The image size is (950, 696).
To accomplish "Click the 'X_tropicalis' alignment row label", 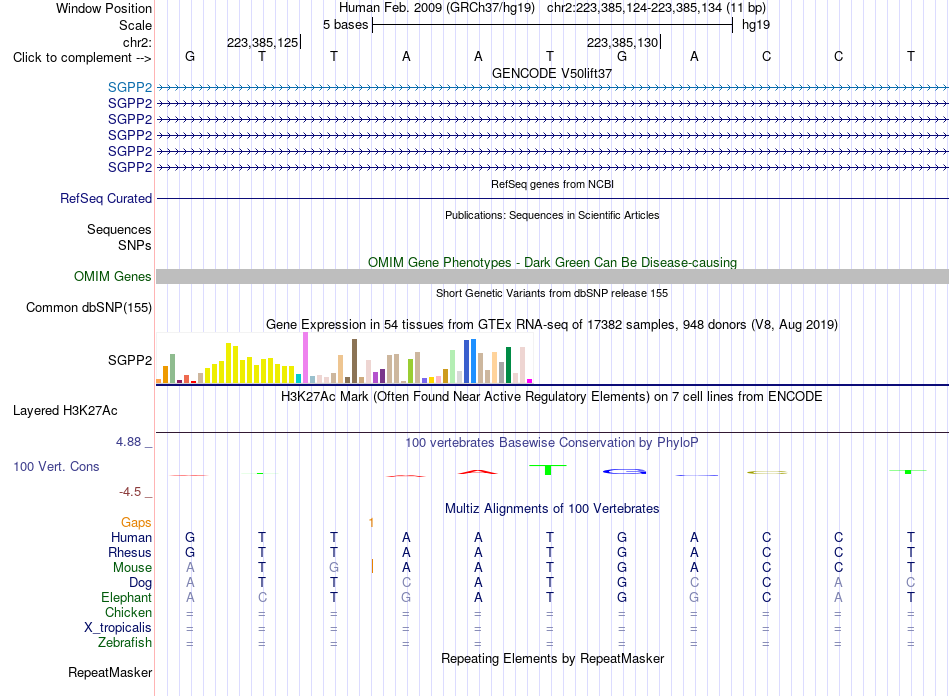I will 118,628.
